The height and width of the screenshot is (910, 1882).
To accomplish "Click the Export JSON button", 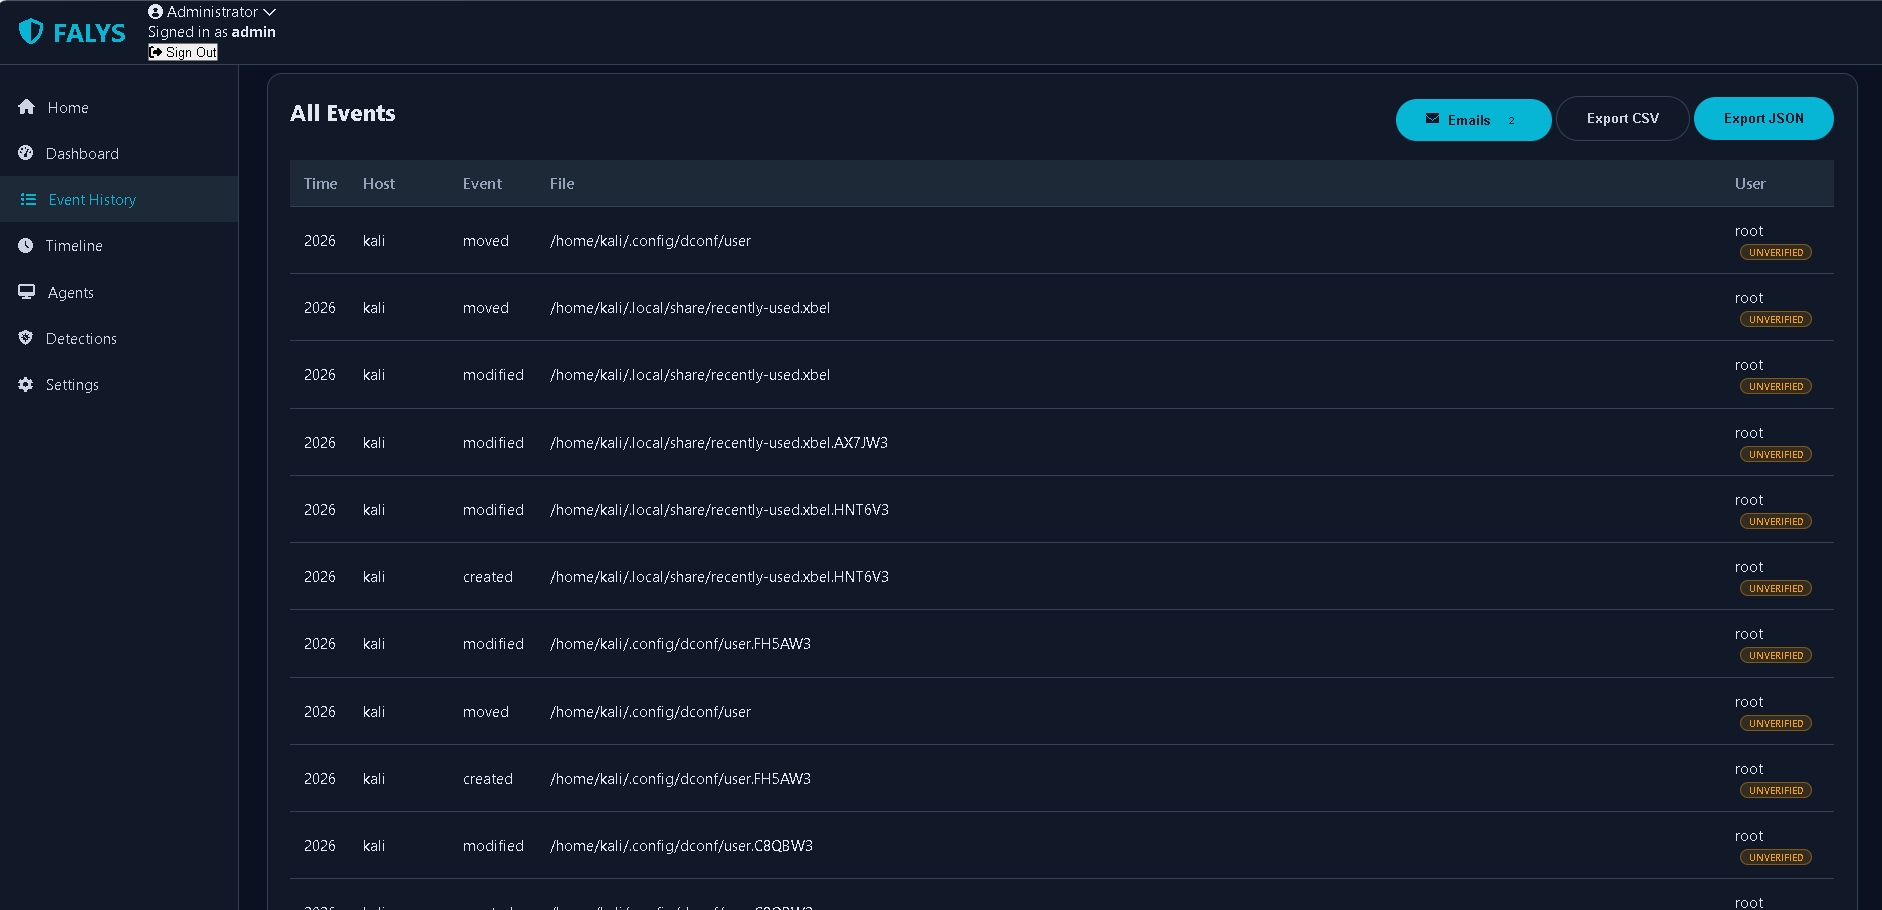I will coord(1763,119).
